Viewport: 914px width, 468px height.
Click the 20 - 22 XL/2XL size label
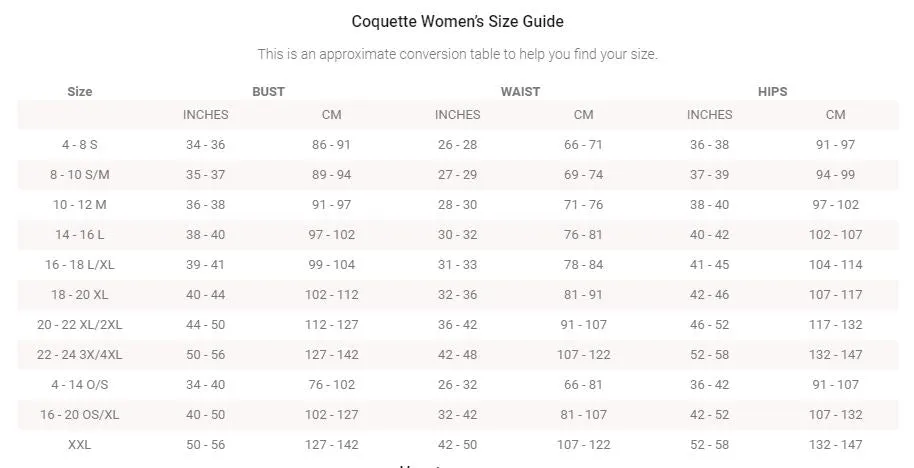point(80,325)
